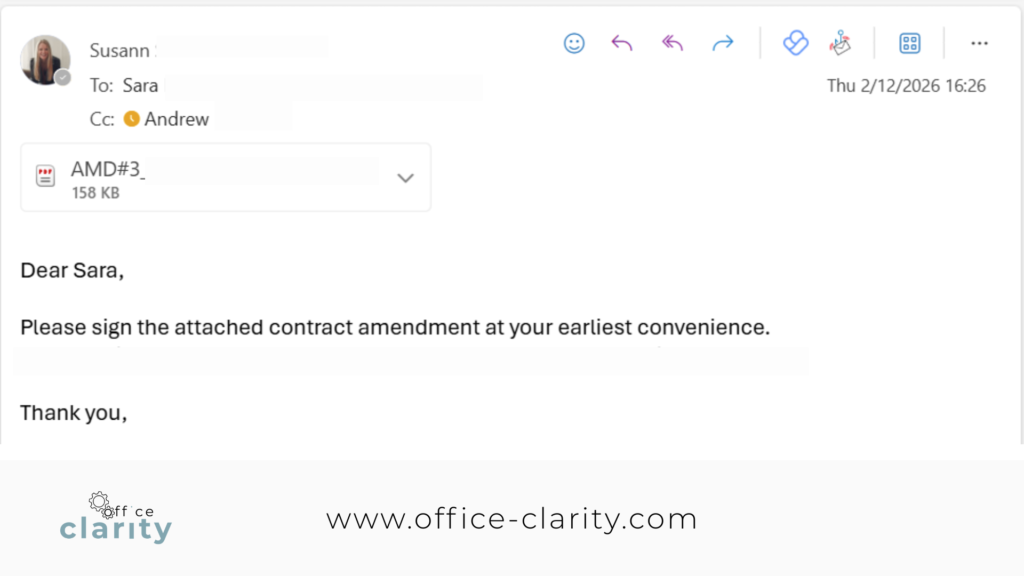Click Susann's profile photo
Viewport: 1024px width, 576px height.
click(45, 60)
